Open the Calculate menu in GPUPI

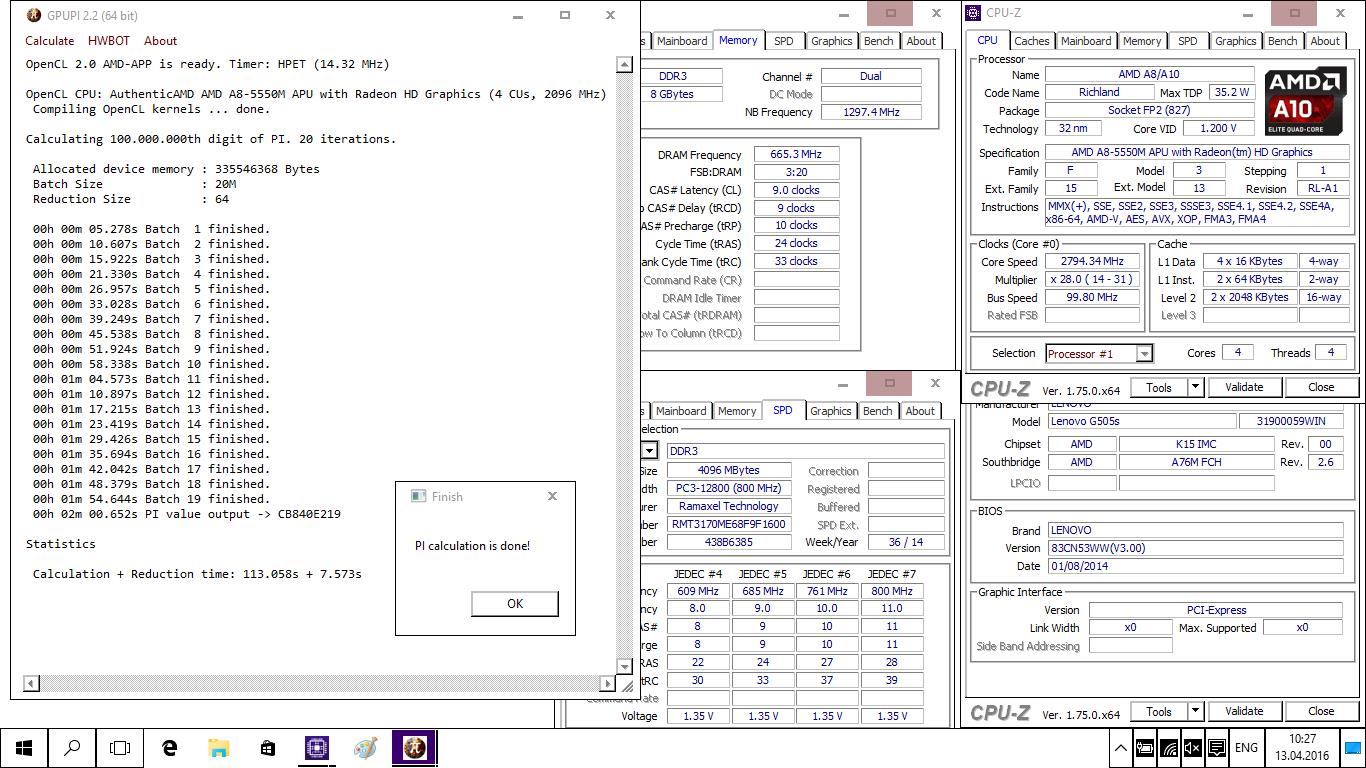(x=50, y=41)
